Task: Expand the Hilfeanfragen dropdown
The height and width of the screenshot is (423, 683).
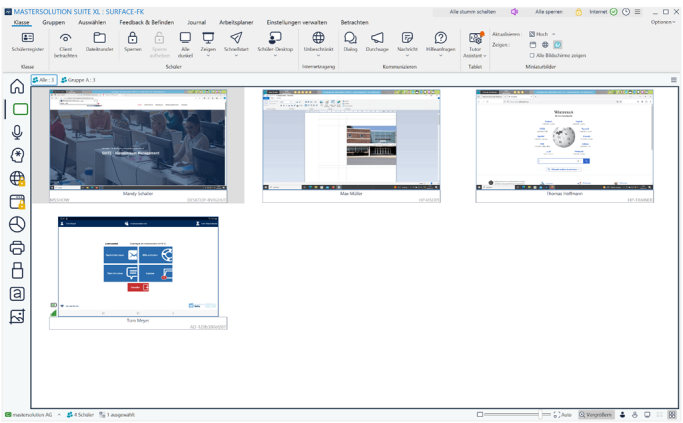Action: pos(440,56)
